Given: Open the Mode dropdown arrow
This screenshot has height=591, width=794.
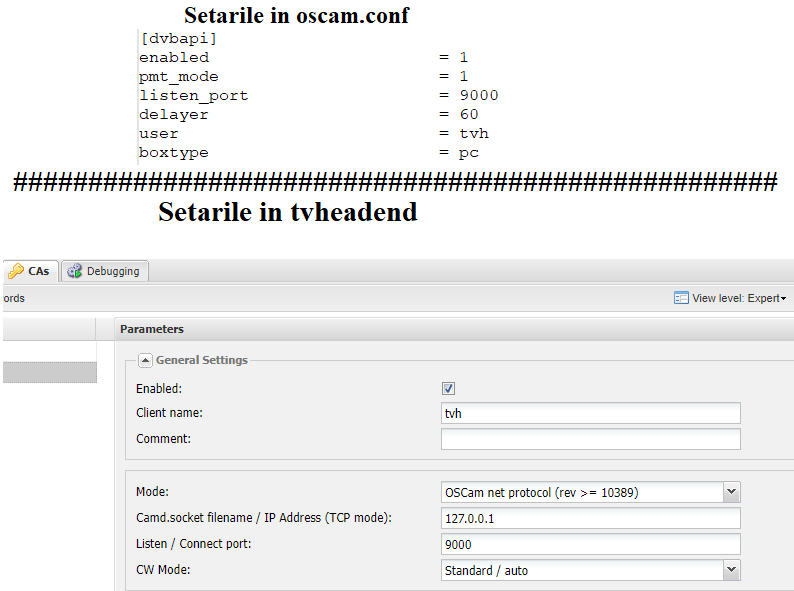Looking at the screenshot, I should point(731,492).
